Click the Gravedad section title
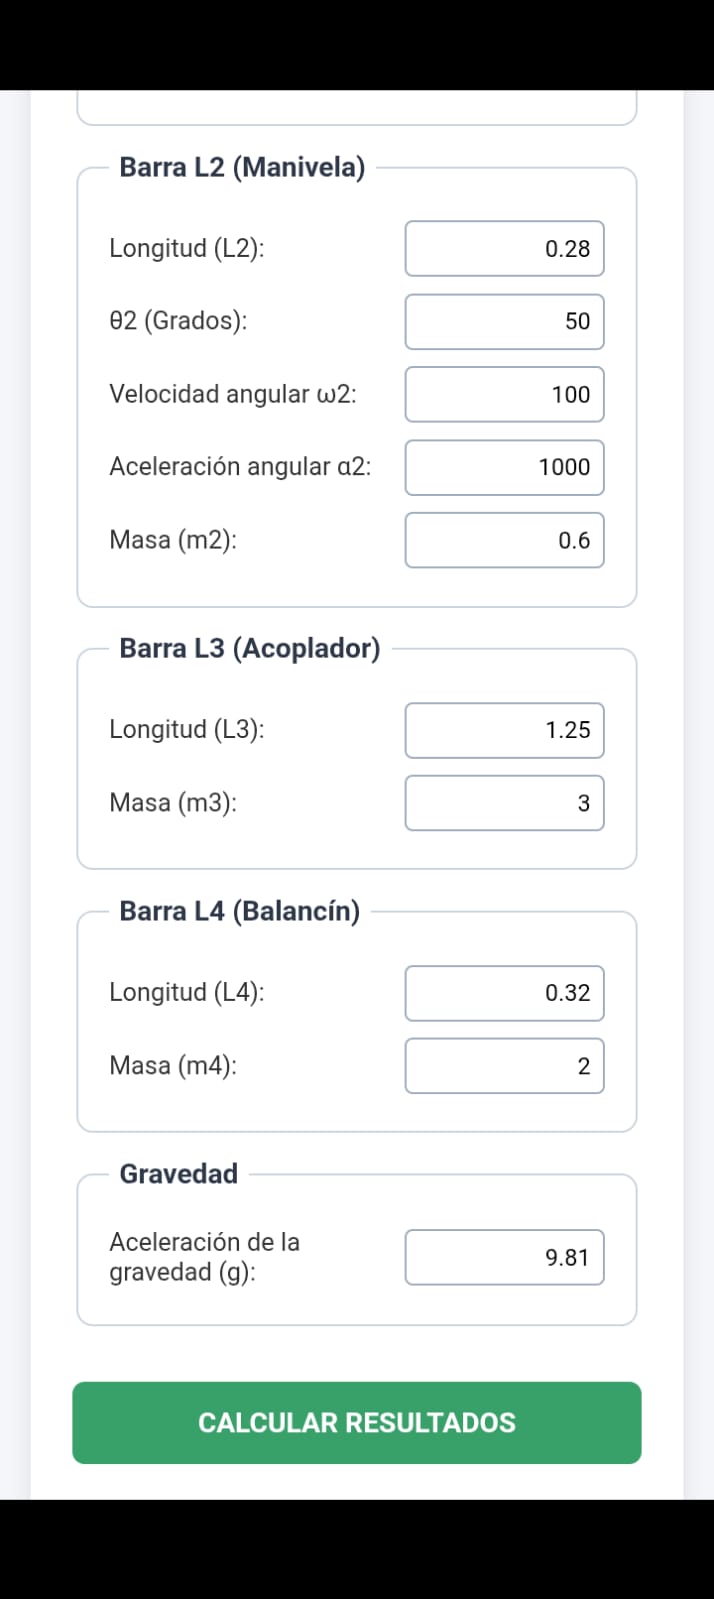This screenshot has width=714, height=1599. (179, 1174)
